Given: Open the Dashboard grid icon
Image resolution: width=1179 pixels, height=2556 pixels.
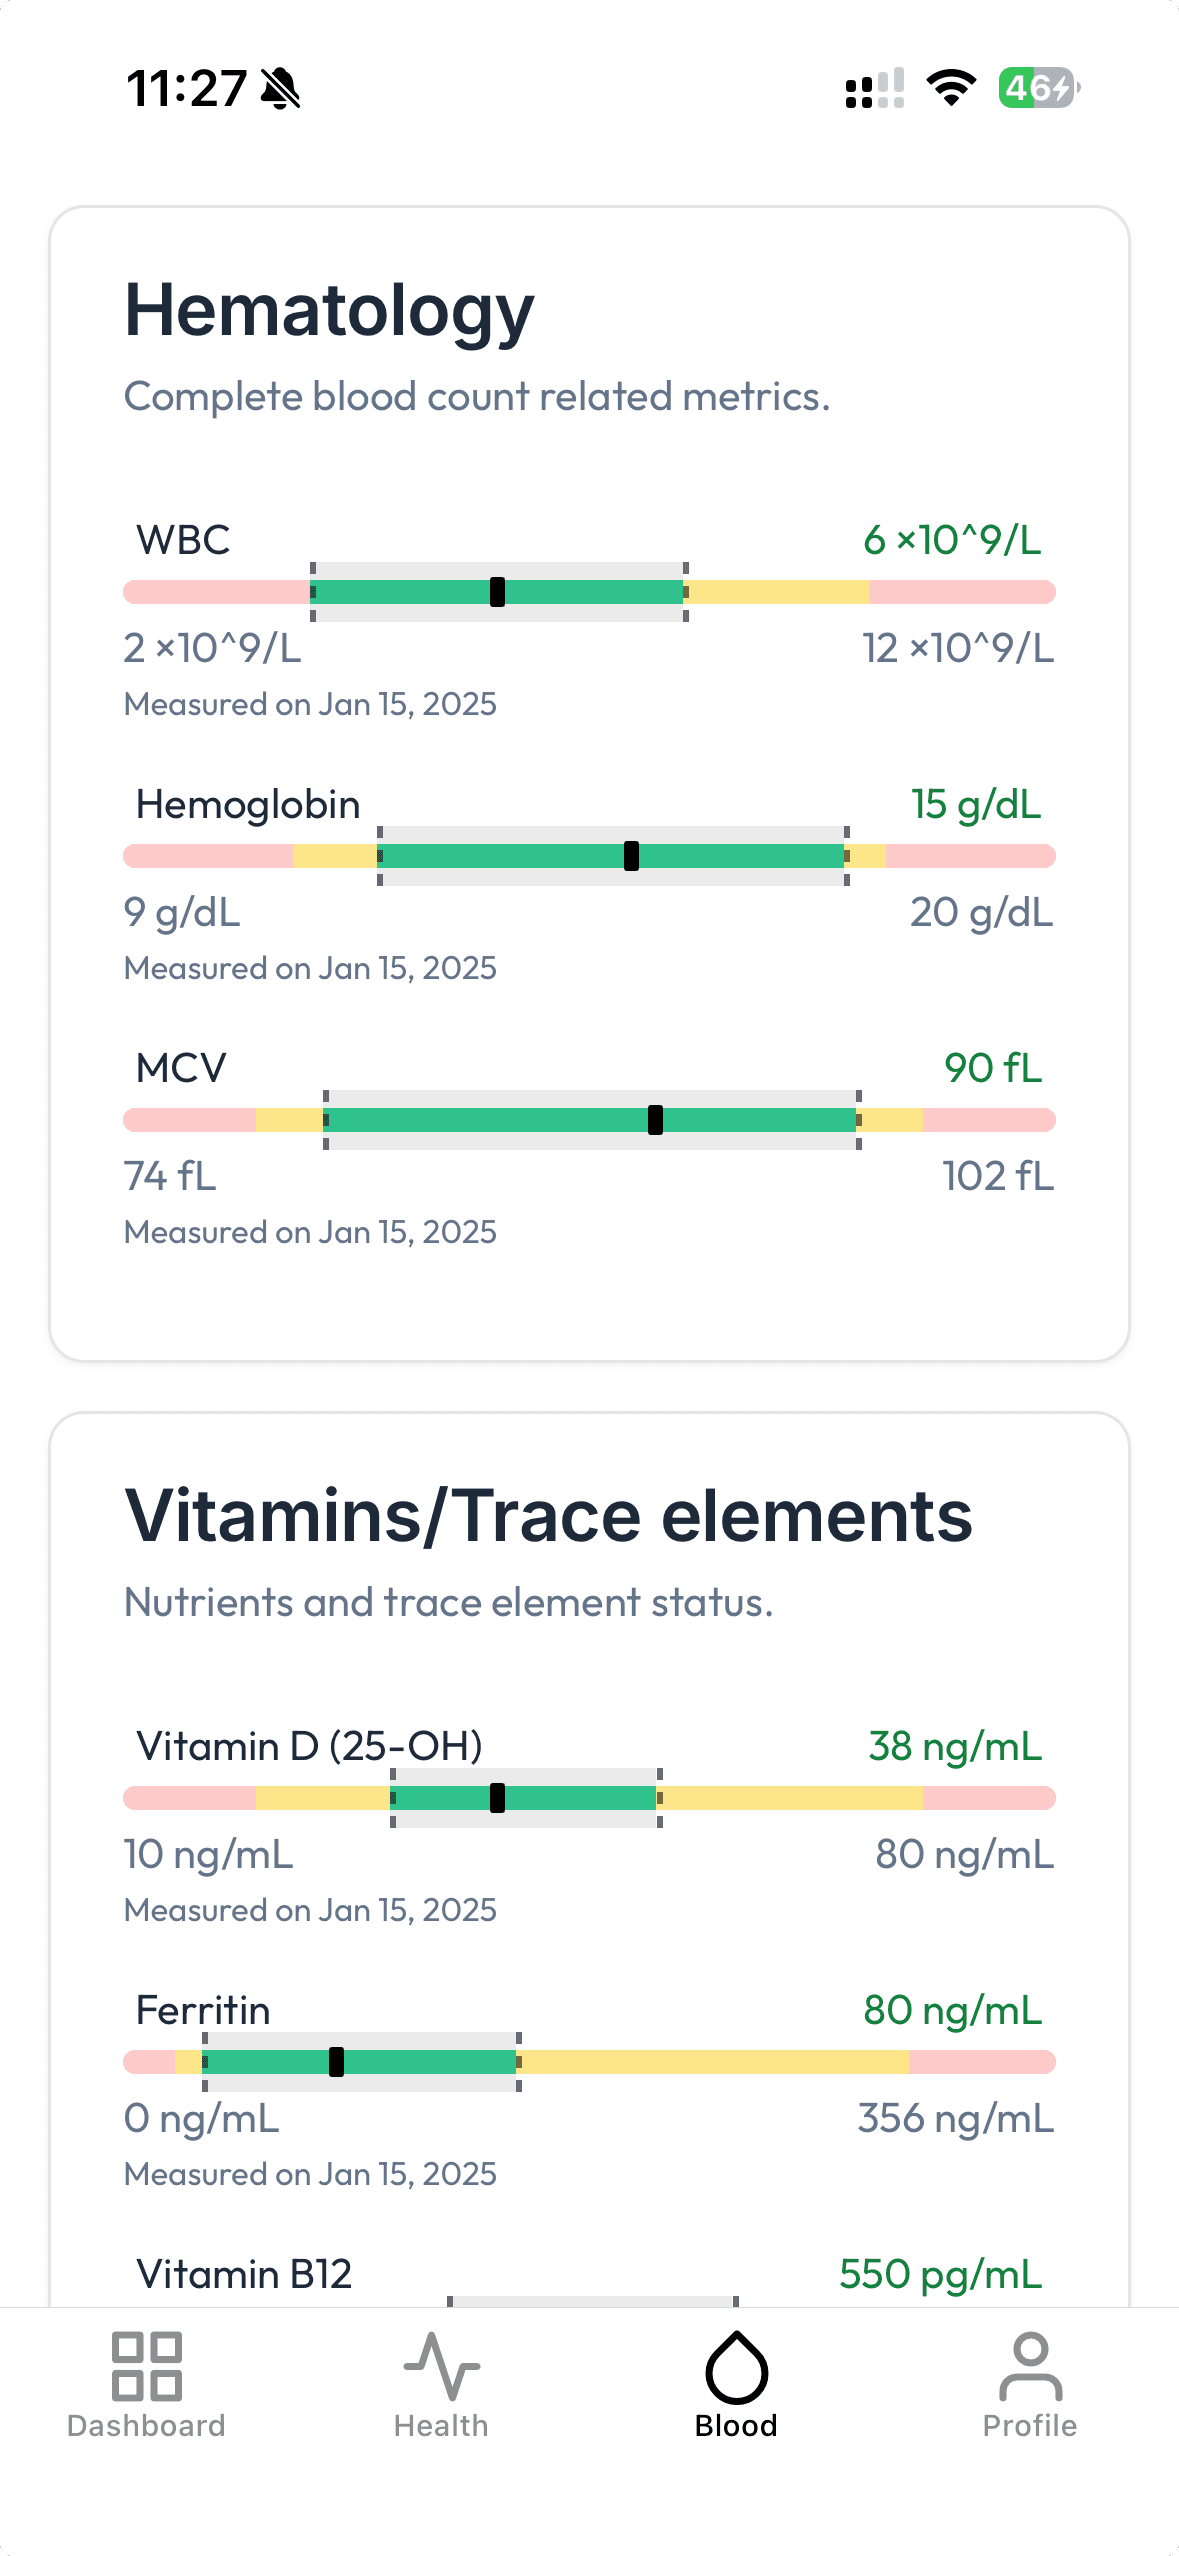Looking at the screenshot, I should 146,2366.
